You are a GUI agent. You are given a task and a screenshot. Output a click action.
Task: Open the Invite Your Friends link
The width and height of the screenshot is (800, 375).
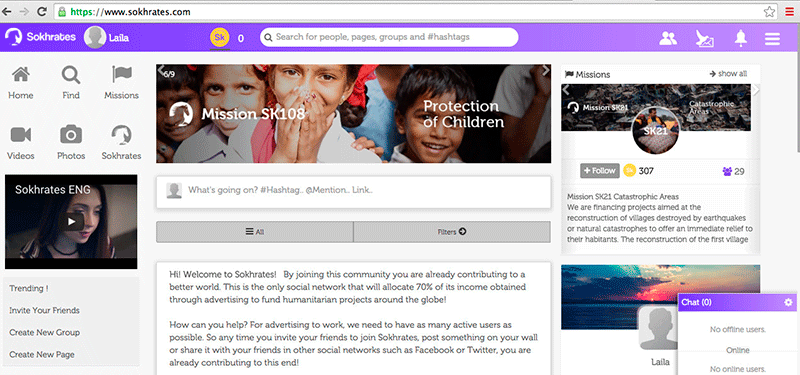pos(44,310)
